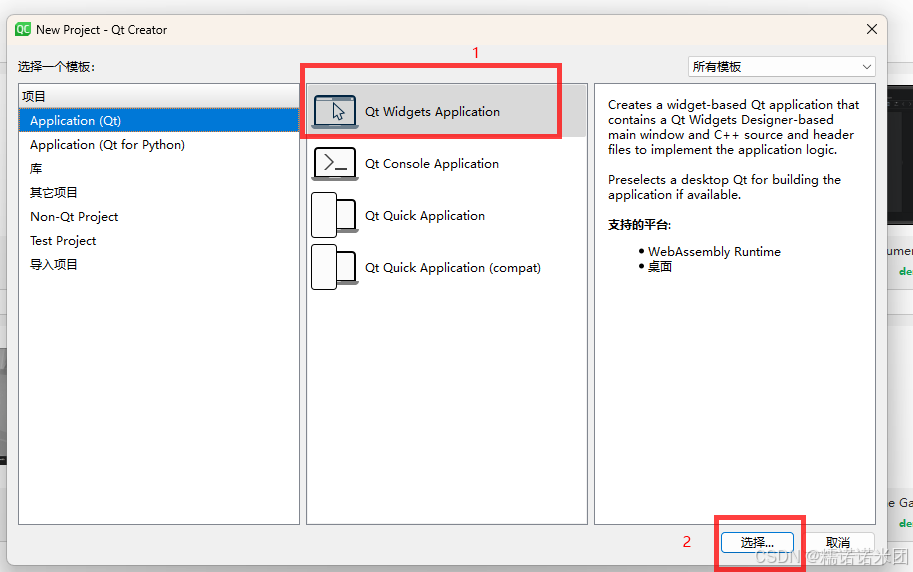
Task: Open the 所有模板 template filter dropdown
Action: 781,66
